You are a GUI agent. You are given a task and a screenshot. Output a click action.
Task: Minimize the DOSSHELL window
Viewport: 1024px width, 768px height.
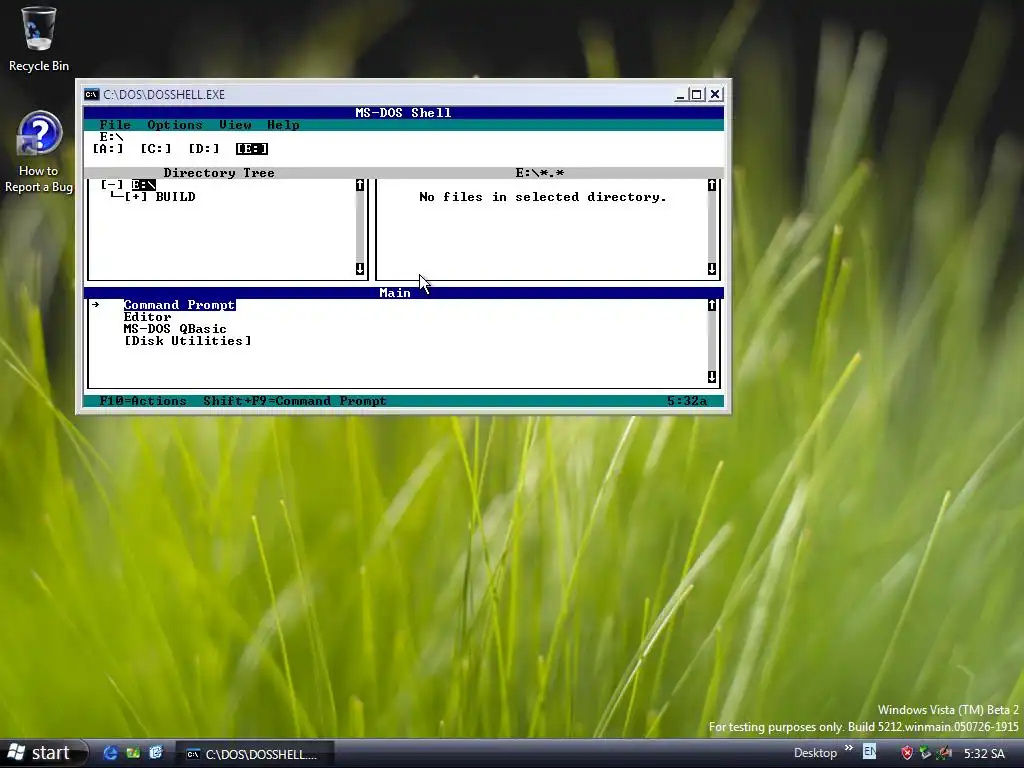pyautogui.click(x=680, y=95)
